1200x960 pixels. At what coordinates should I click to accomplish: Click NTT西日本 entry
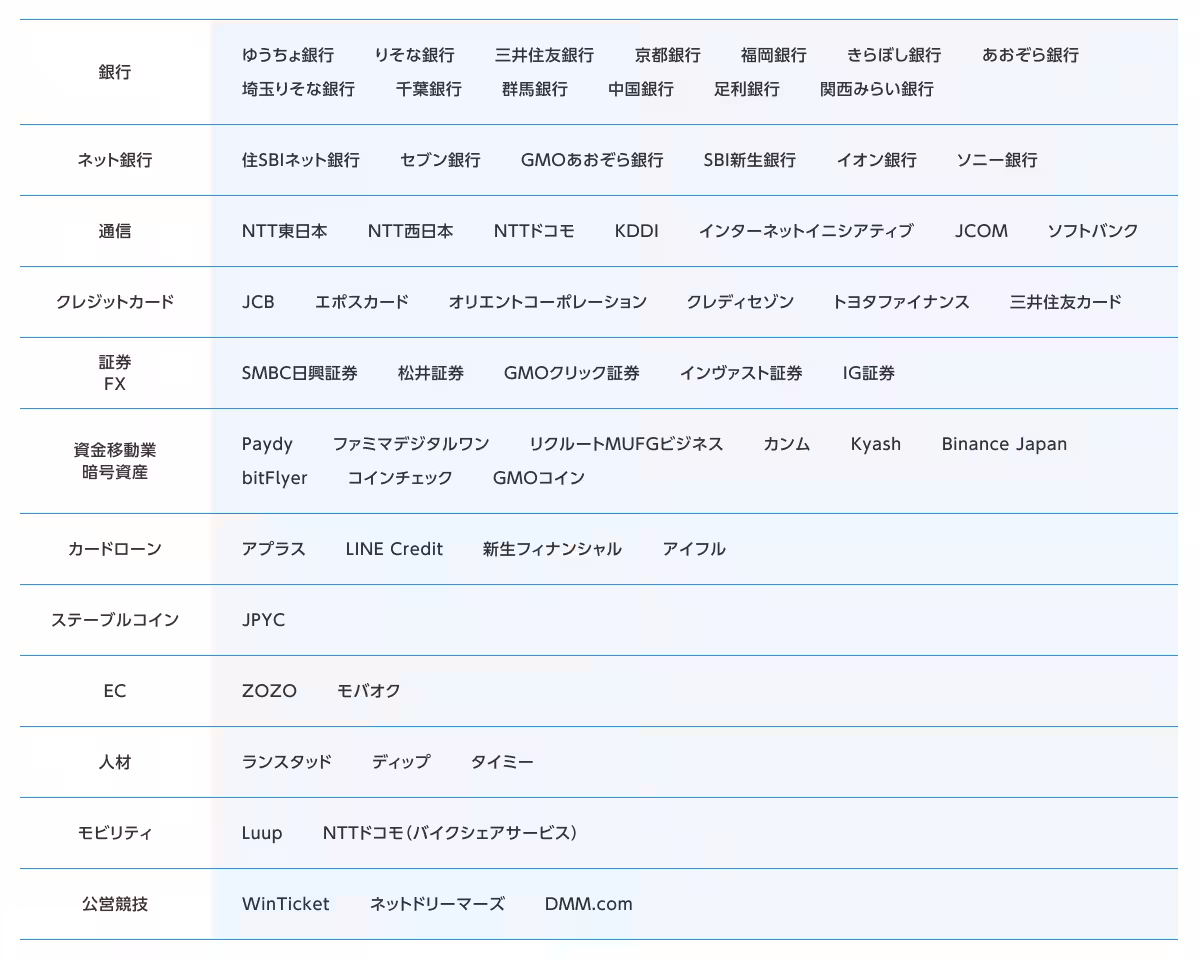click(x=411, y=231)
